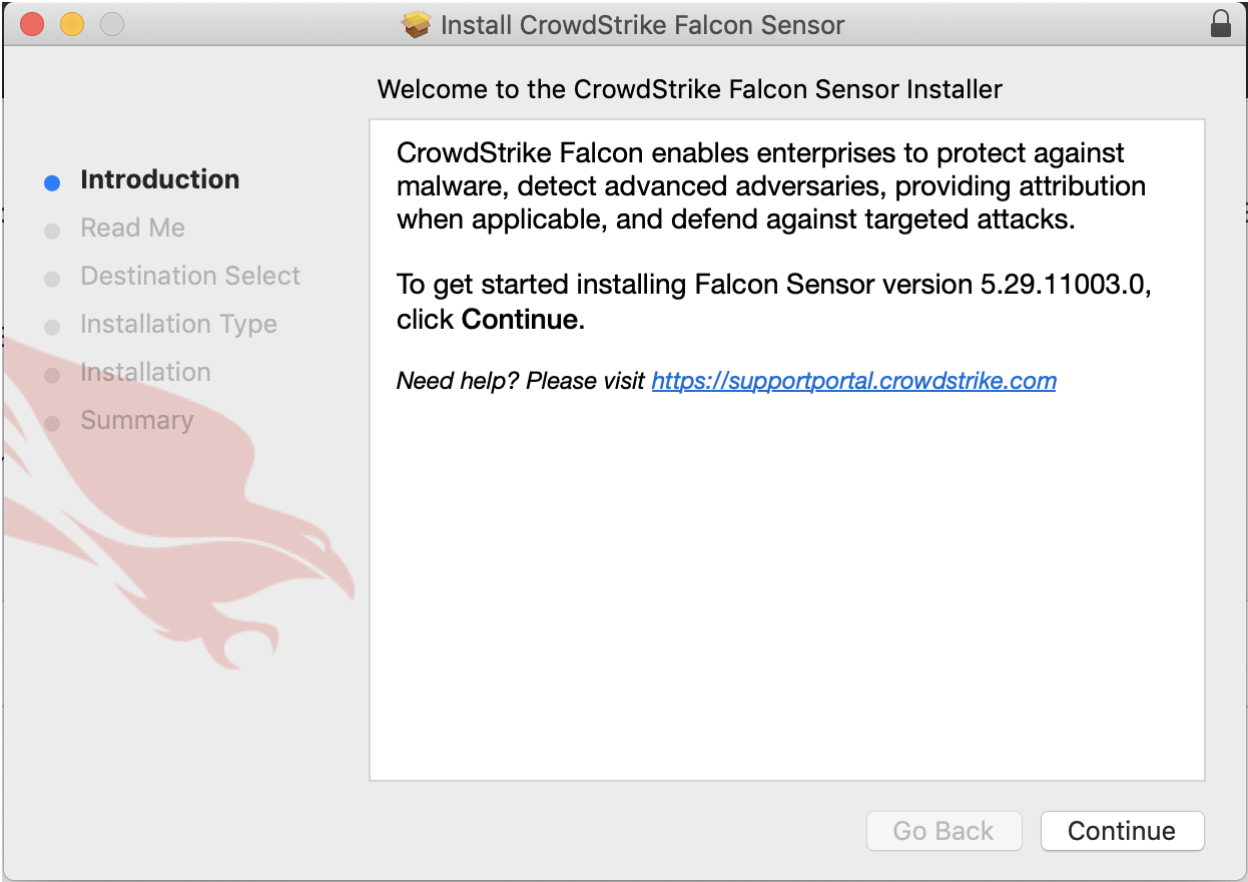This screenshot has height=882, width=1248.
Task: Click the Welcome heading above content pane
Action: (689, 90)
